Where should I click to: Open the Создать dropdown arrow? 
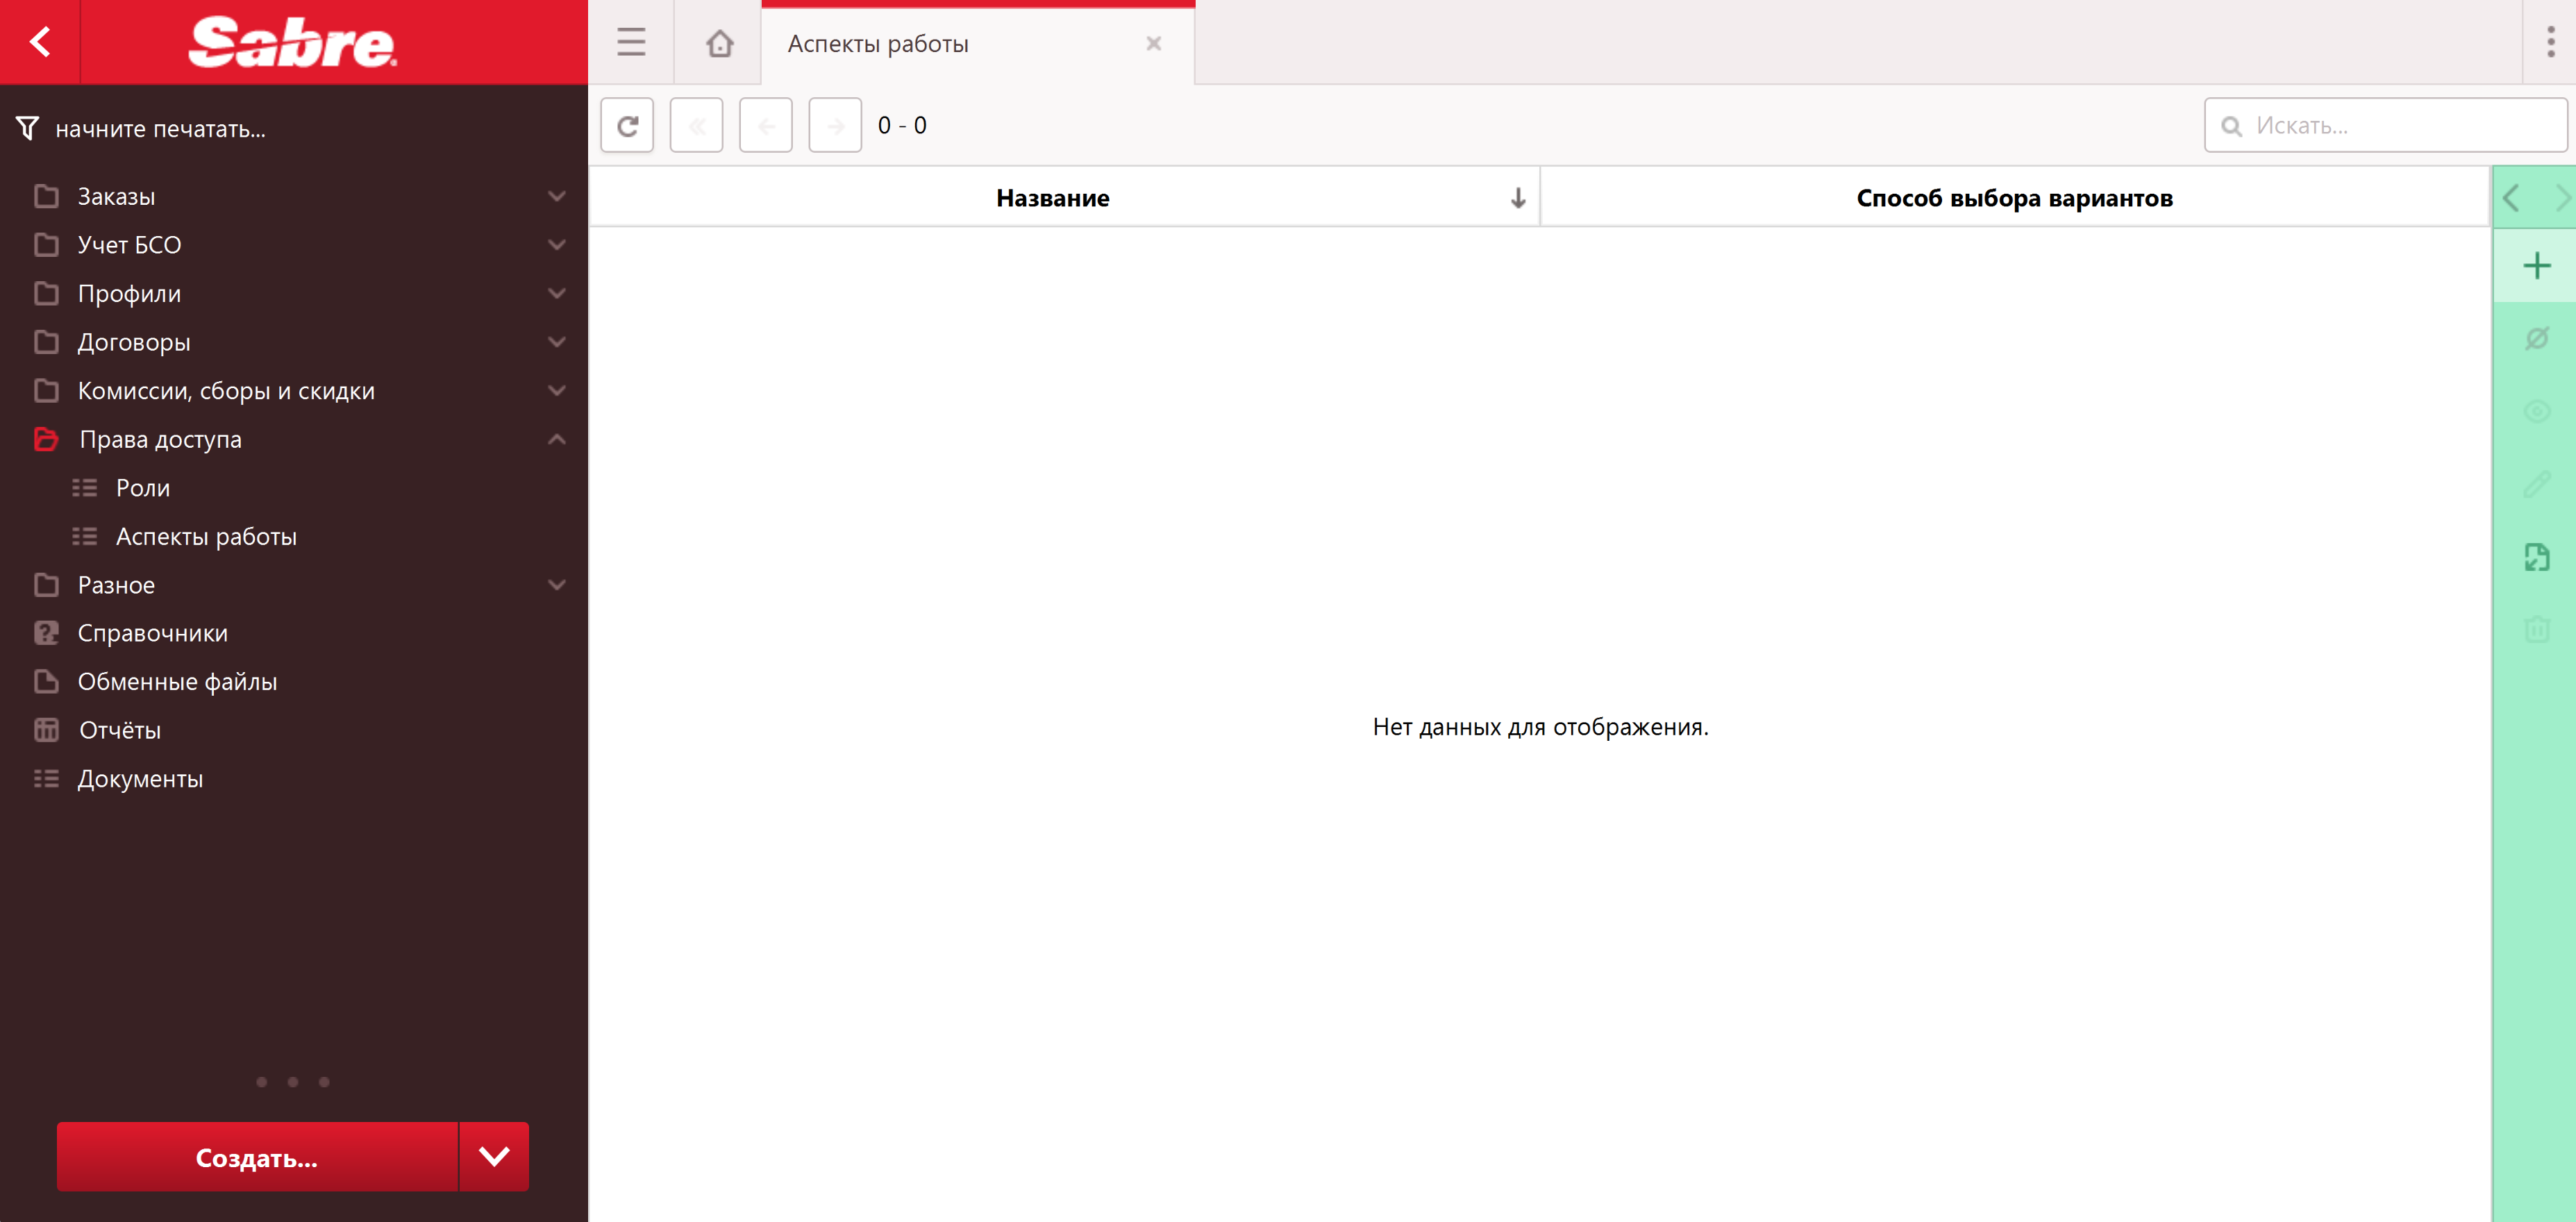click(494, 1157)
